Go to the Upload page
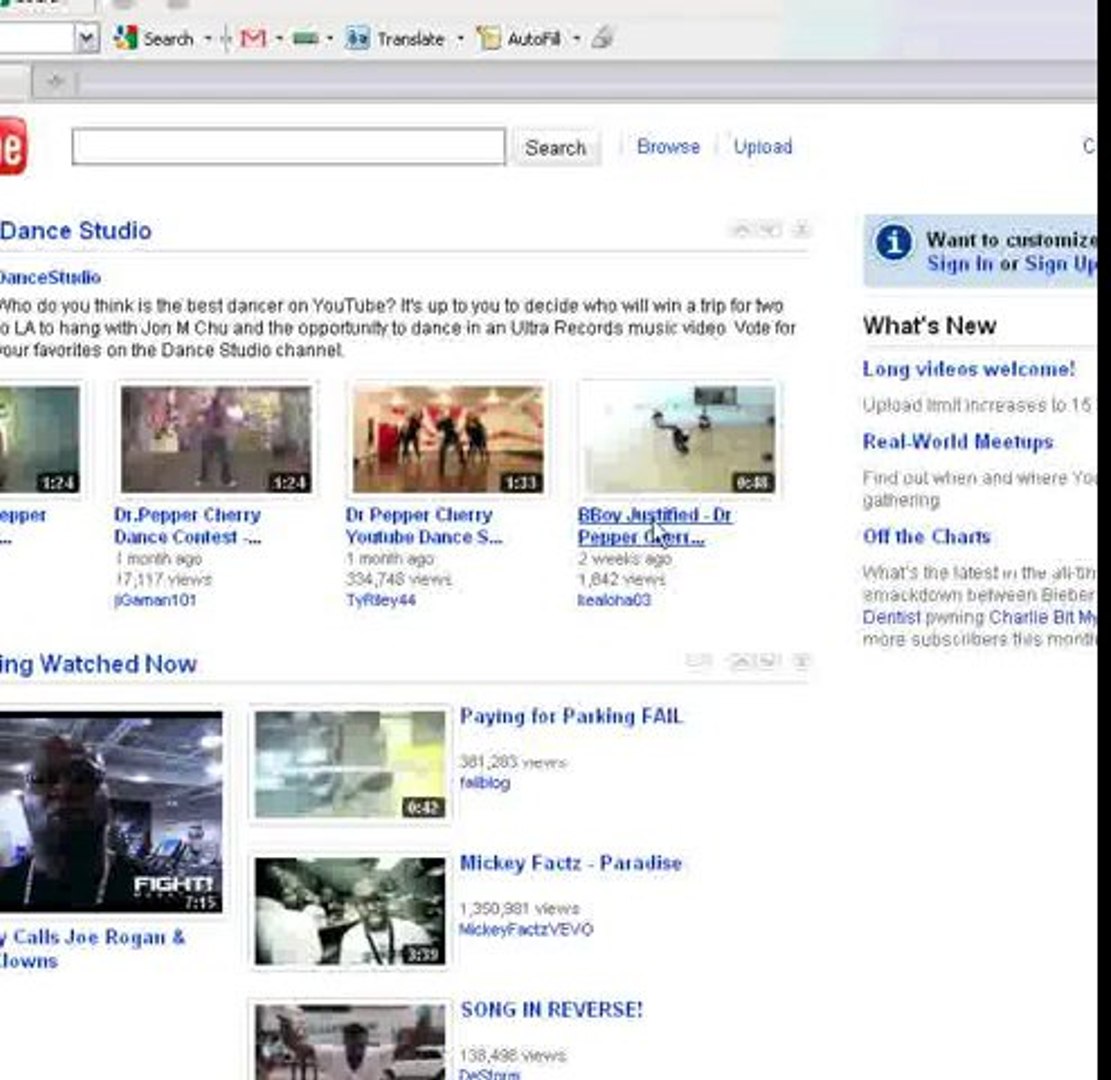The height and width of the screenshot is (1080, 1111). click(x=762, y=147)
